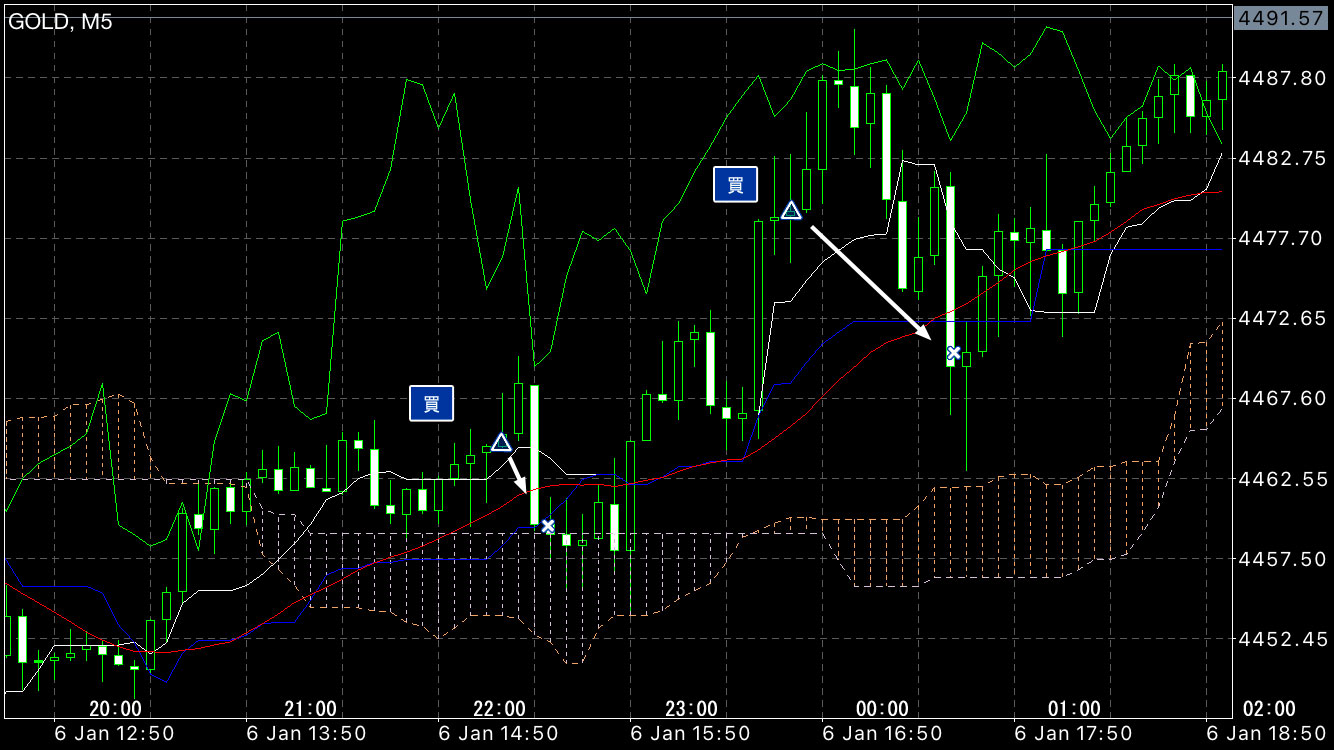Select the entry triangle beside the upper 買 label
Viewport: 1334px width, 750px height.
791,210
